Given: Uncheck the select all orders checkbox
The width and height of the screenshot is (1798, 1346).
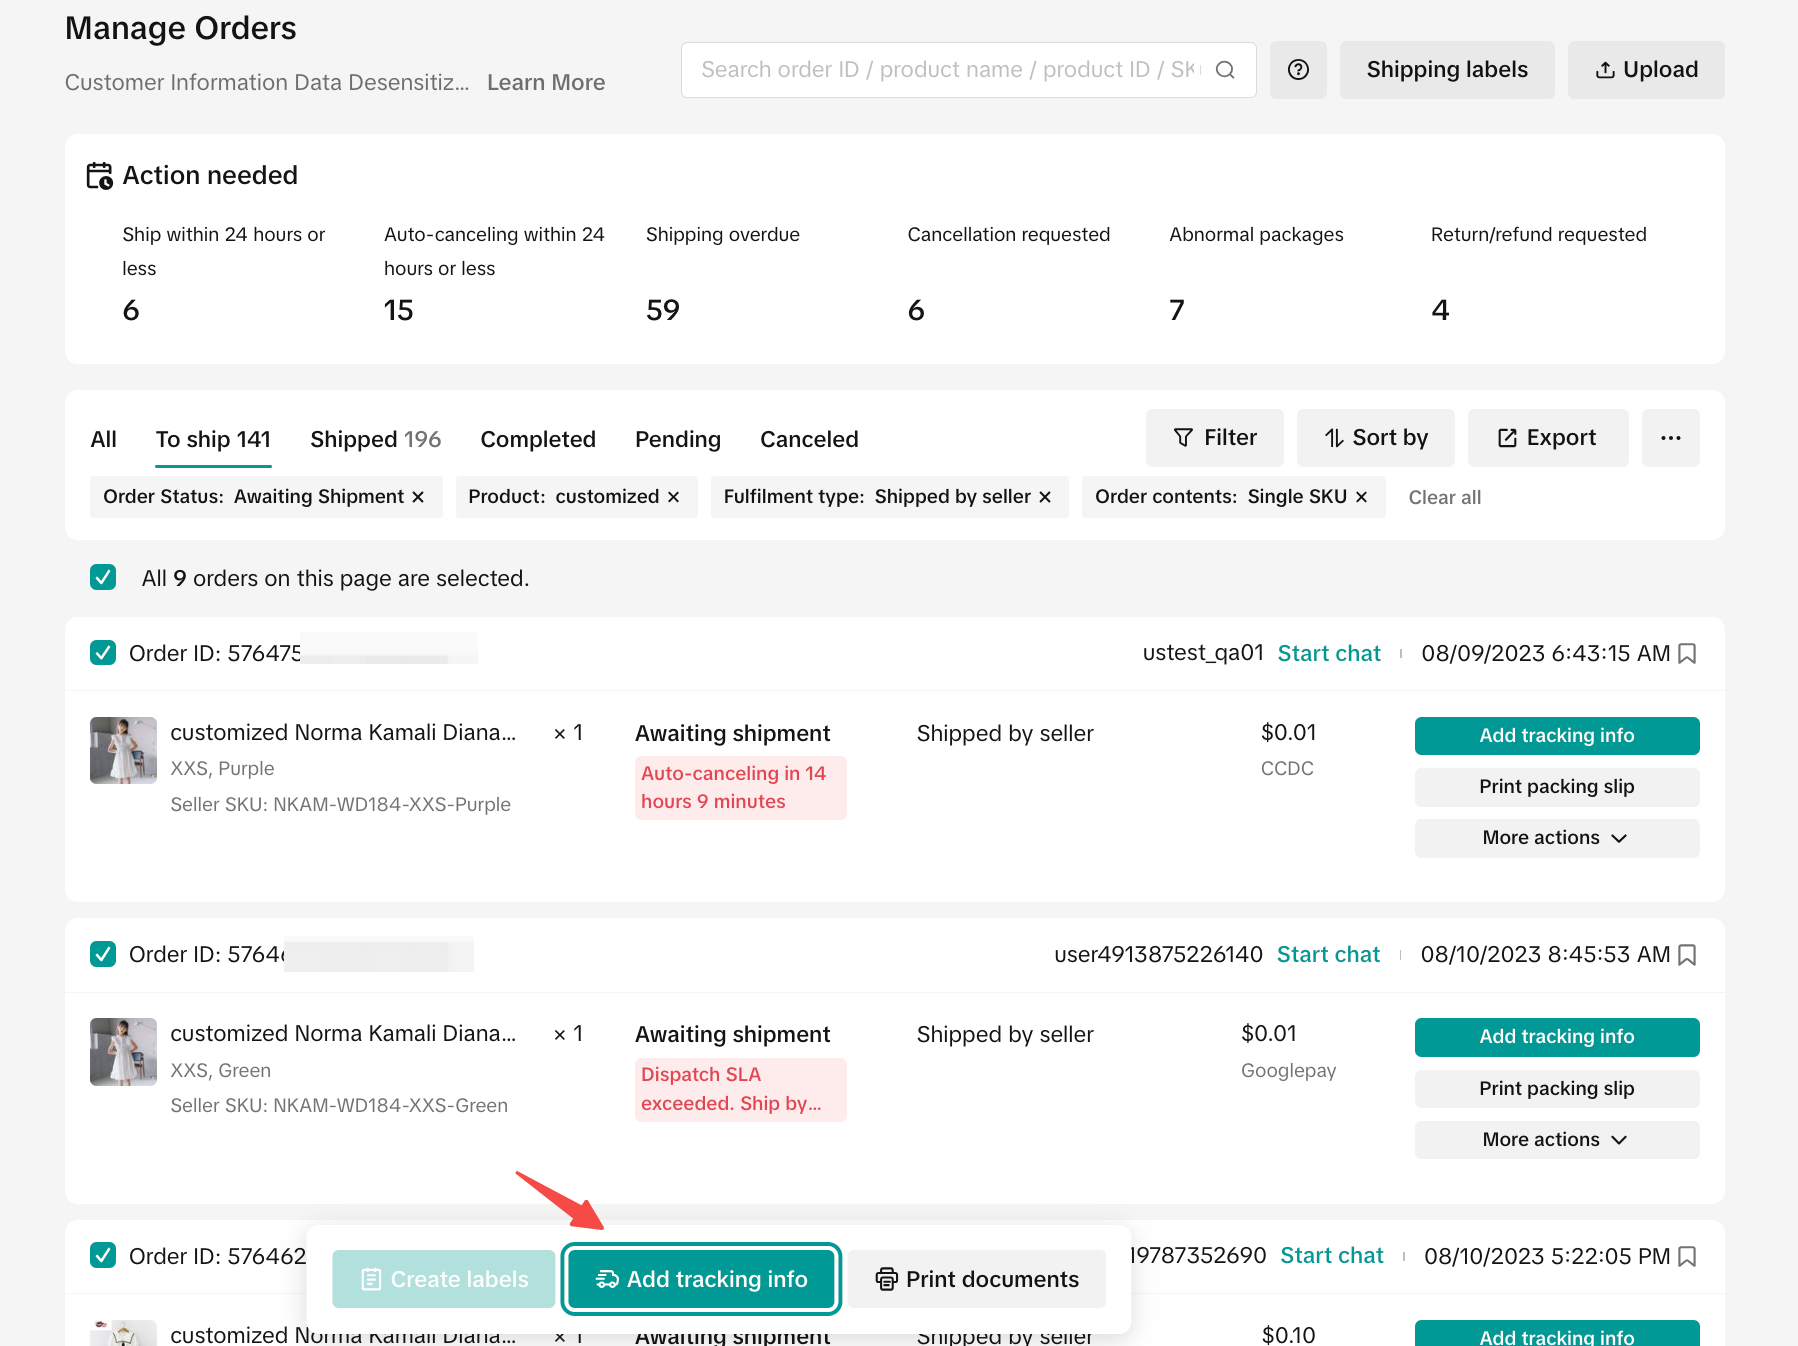Looking at the screenshot, I should 103,578.
